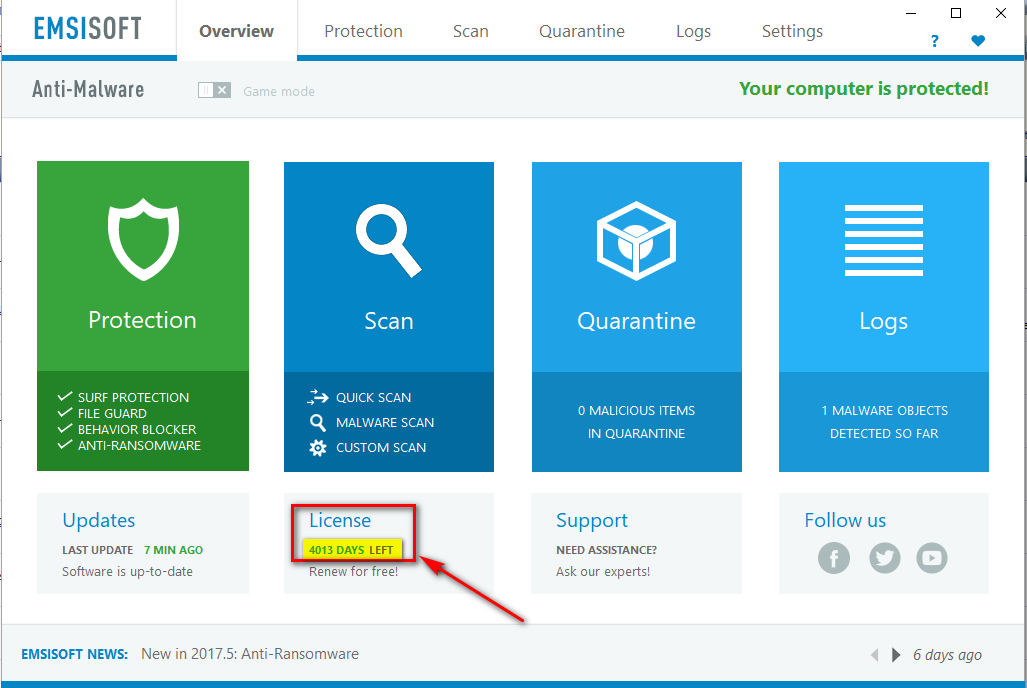The image size is (1027, 688).
Task: Click the 4013 DAYS LEFT license status
Action: pyautogui.click(x=351, y=550)
